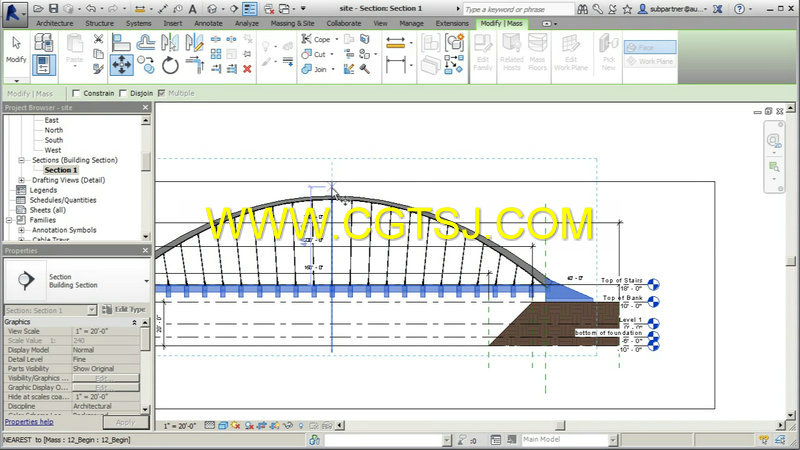Open the Manage ribbon tab

pyautogui.click(x=411, y=23)
